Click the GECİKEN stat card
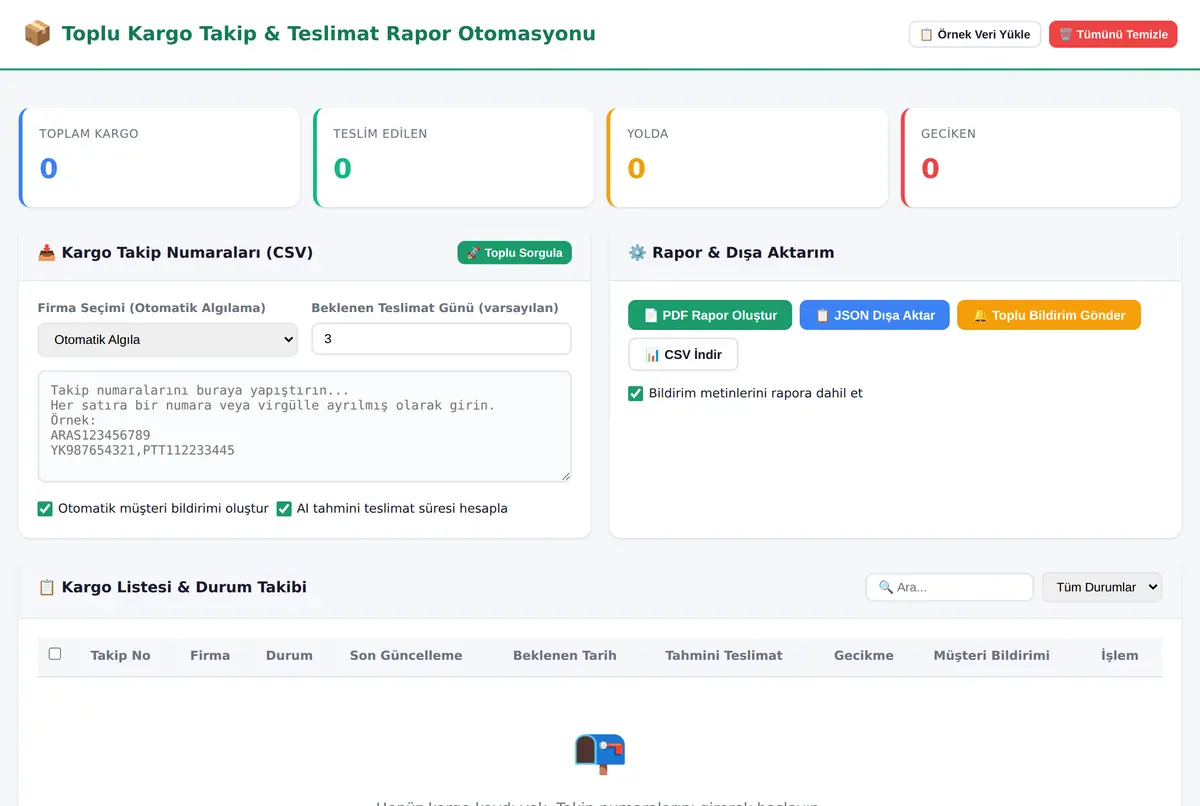Screen dimensions: 1200x806 point(1041,158)
